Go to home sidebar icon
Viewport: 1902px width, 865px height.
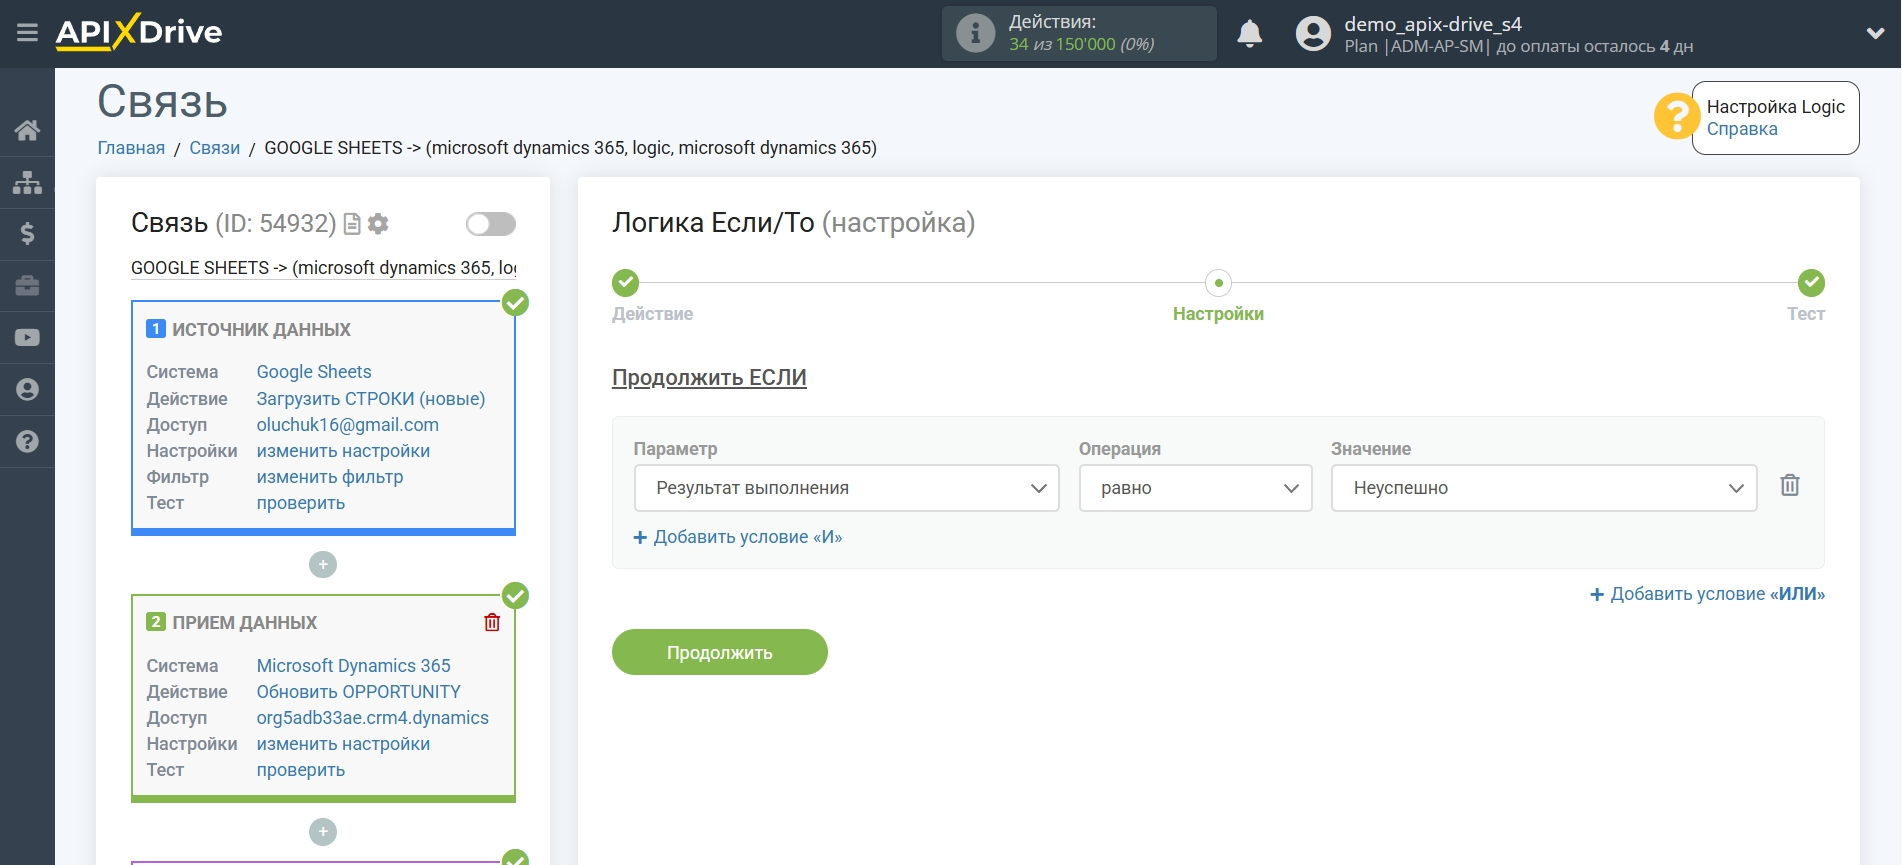(27, 130)
